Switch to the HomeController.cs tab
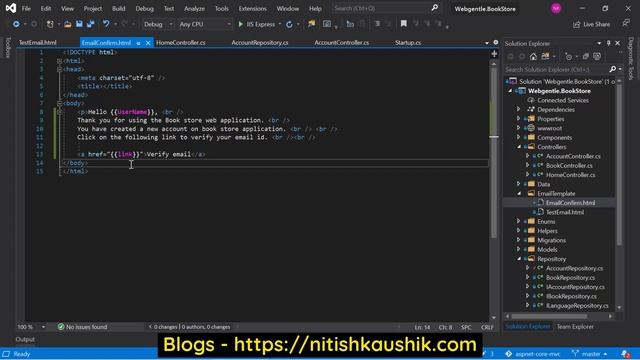Image resolution: width=640 pixels, height=360 pixels. (x=181, y=42)
